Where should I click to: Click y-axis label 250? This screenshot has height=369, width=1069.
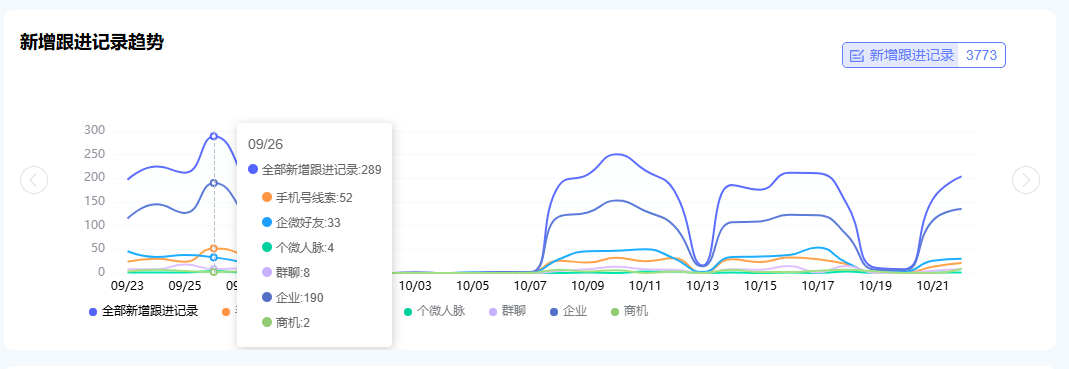tap(94, 154)
